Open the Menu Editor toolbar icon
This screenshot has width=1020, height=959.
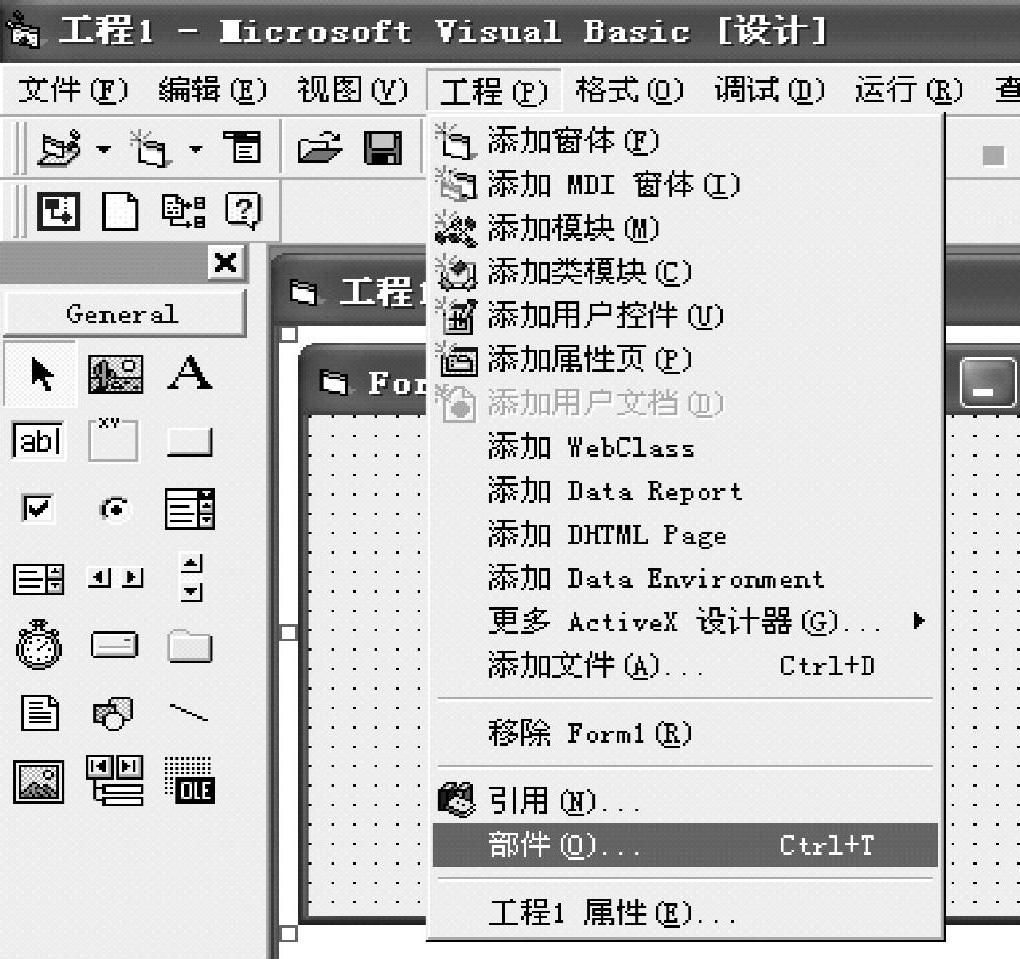[242, 146]
